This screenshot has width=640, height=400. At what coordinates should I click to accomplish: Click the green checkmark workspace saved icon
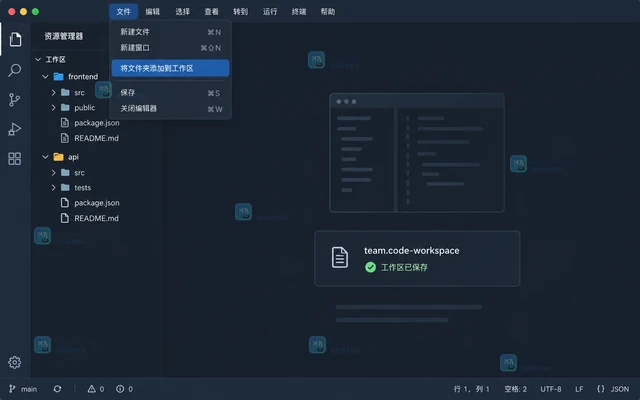370,267
